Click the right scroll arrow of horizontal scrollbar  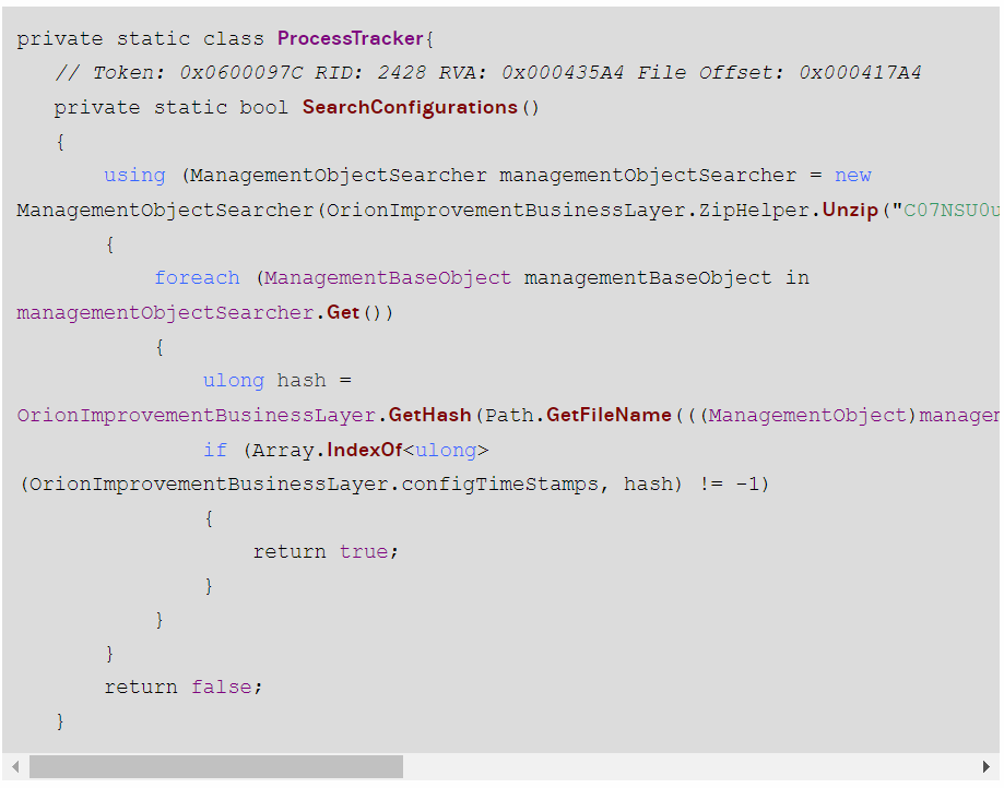coord(987,767)
